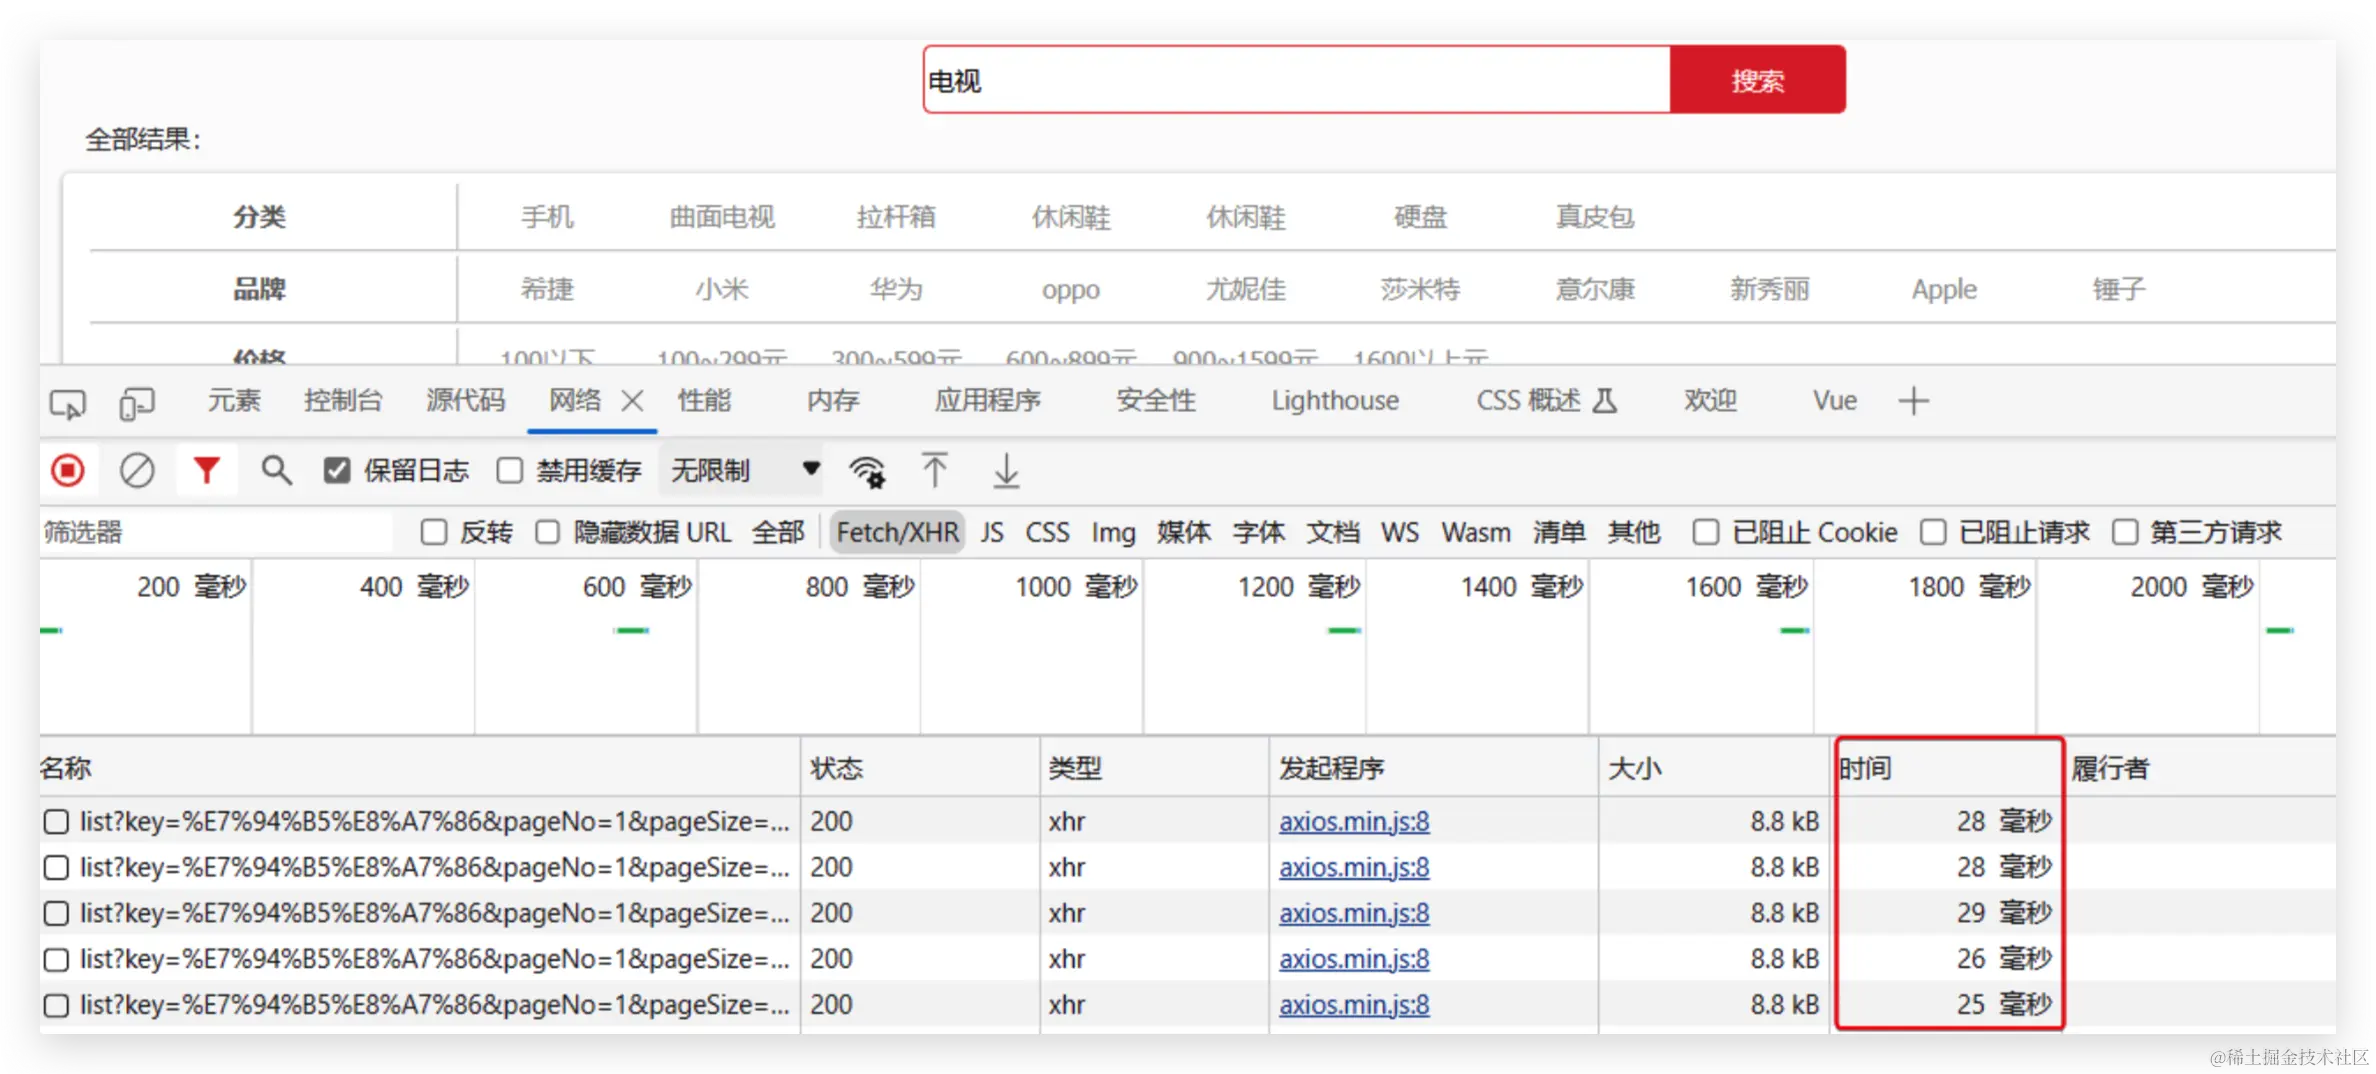Click the red 搜索 button
Image resolution: width=2376 pixels, height=1074 pixels.
[x=1757, y=80]
